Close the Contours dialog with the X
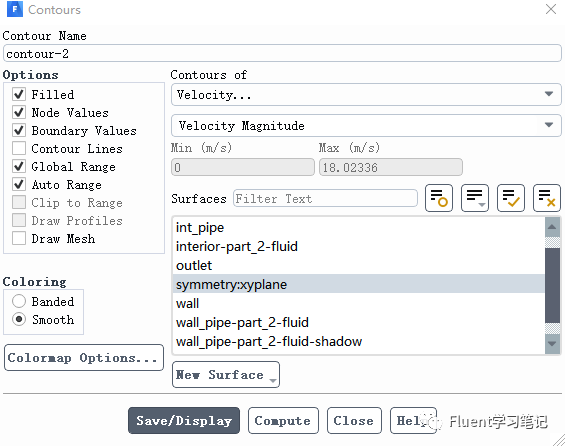 click(551, 9)
